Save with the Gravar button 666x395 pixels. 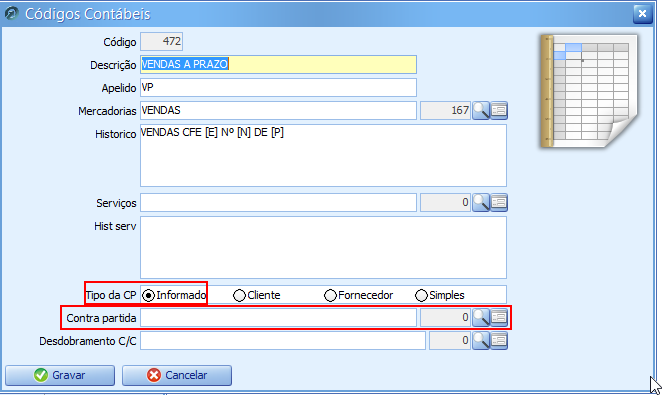pos(60,375)
